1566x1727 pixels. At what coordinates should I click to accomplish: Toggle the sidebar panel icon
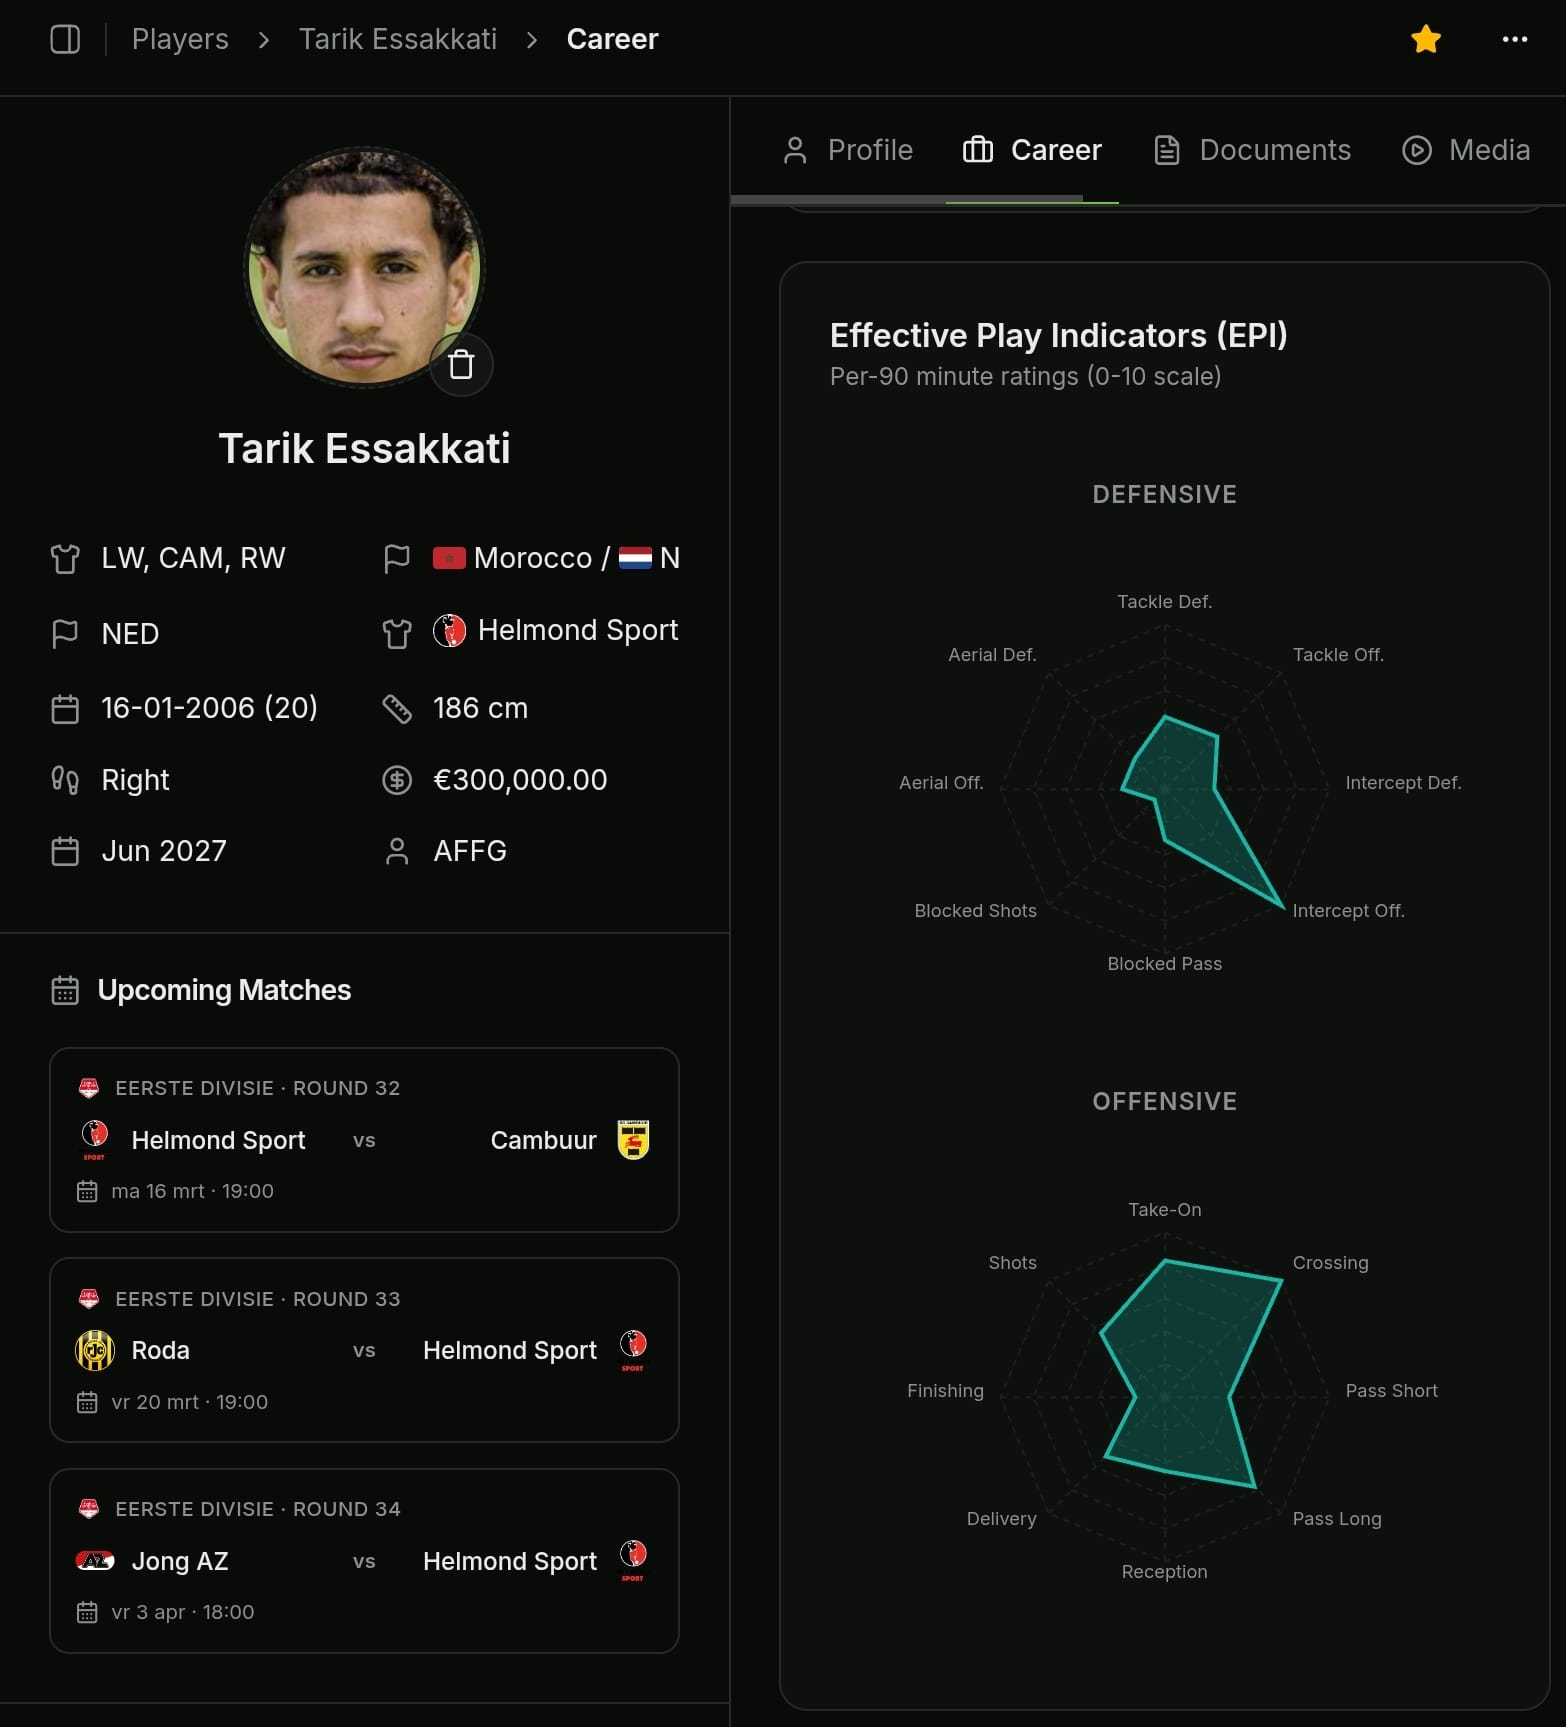pos(65,39)
